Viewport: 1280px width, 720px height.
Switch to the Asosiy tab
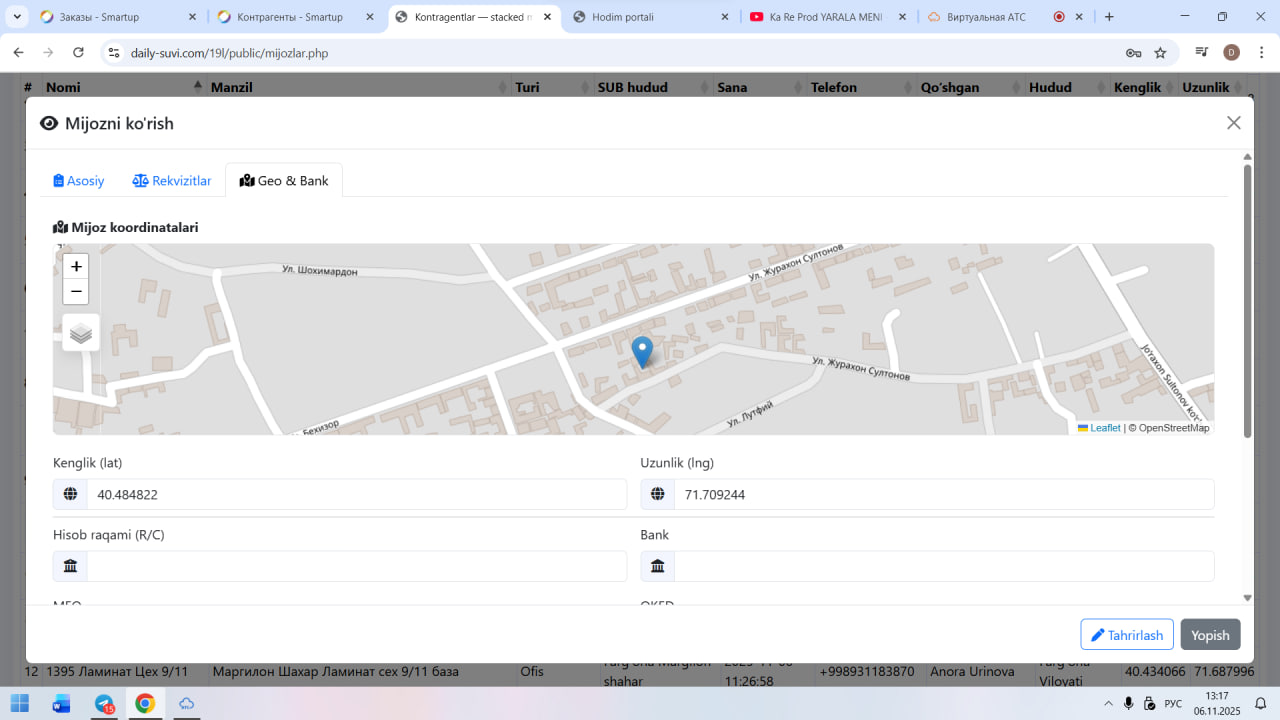click(x=79, y=181)
